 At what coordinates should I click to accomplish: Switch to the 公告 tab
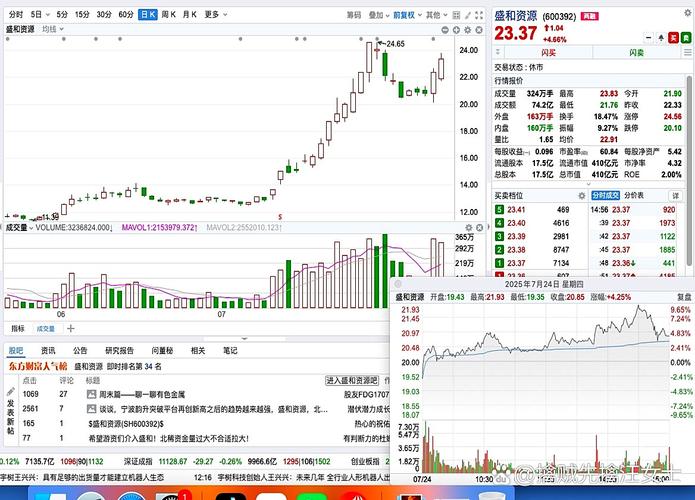[80, 351]
